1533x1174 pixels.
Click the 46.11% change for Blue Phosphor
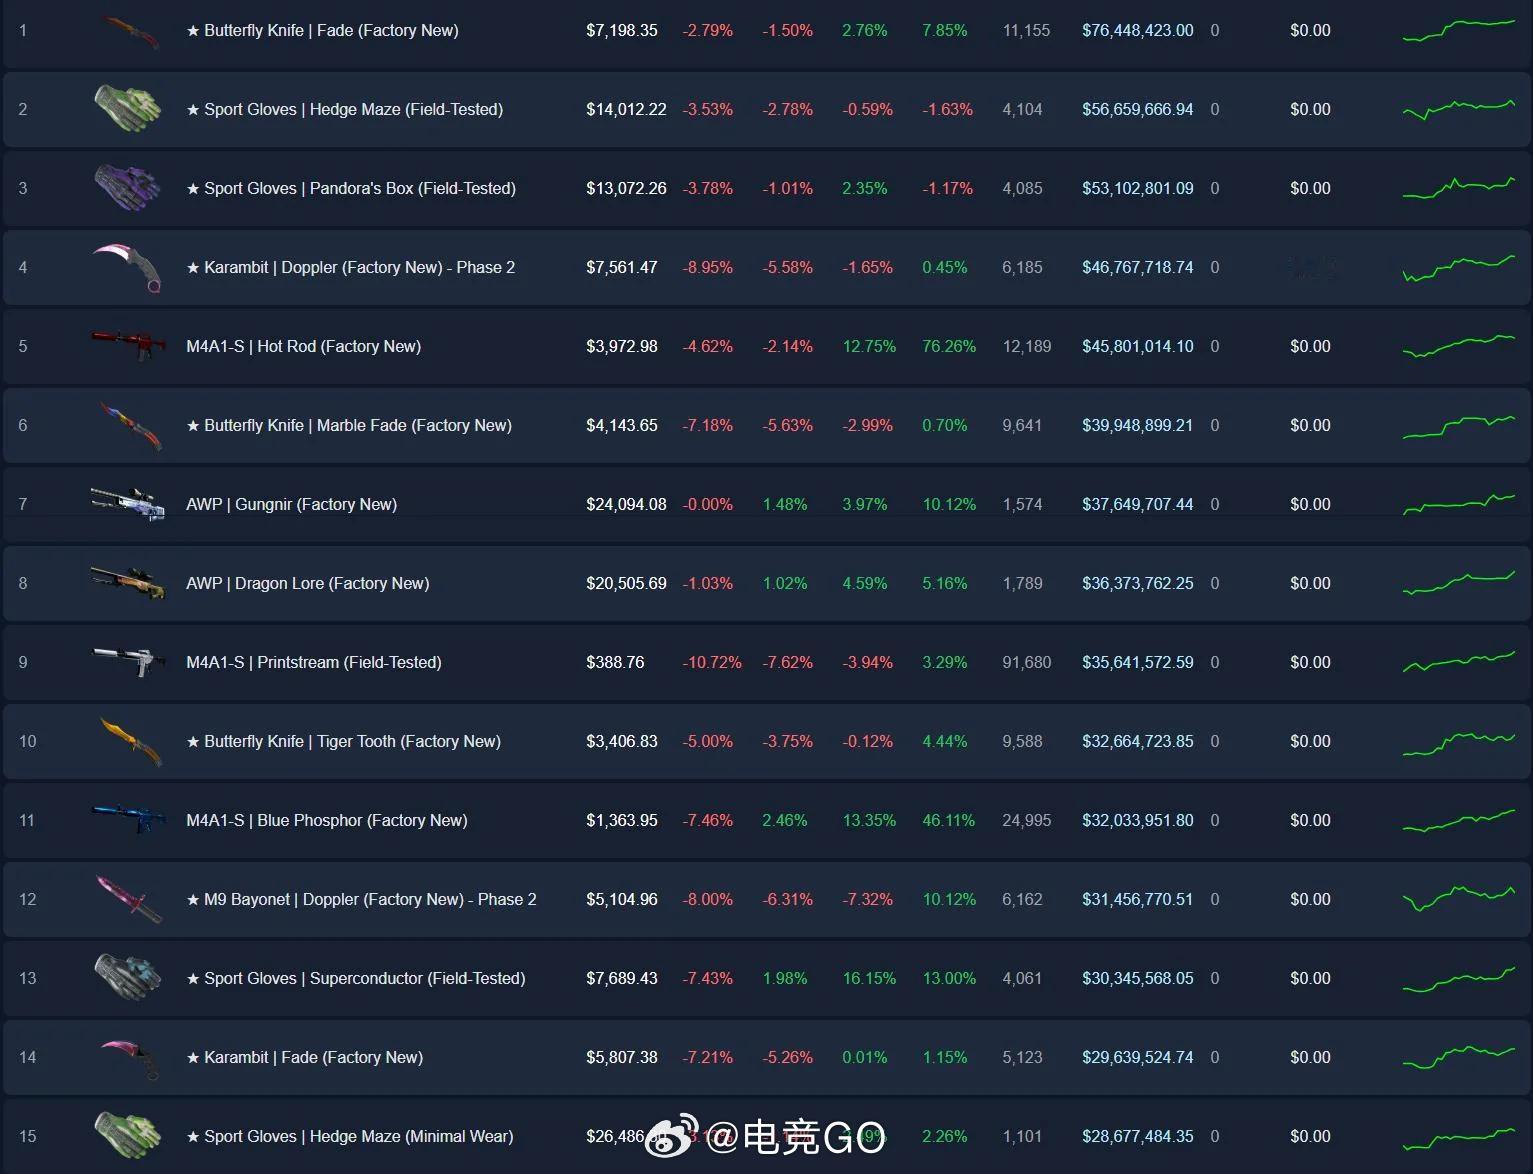pos(949,820)
